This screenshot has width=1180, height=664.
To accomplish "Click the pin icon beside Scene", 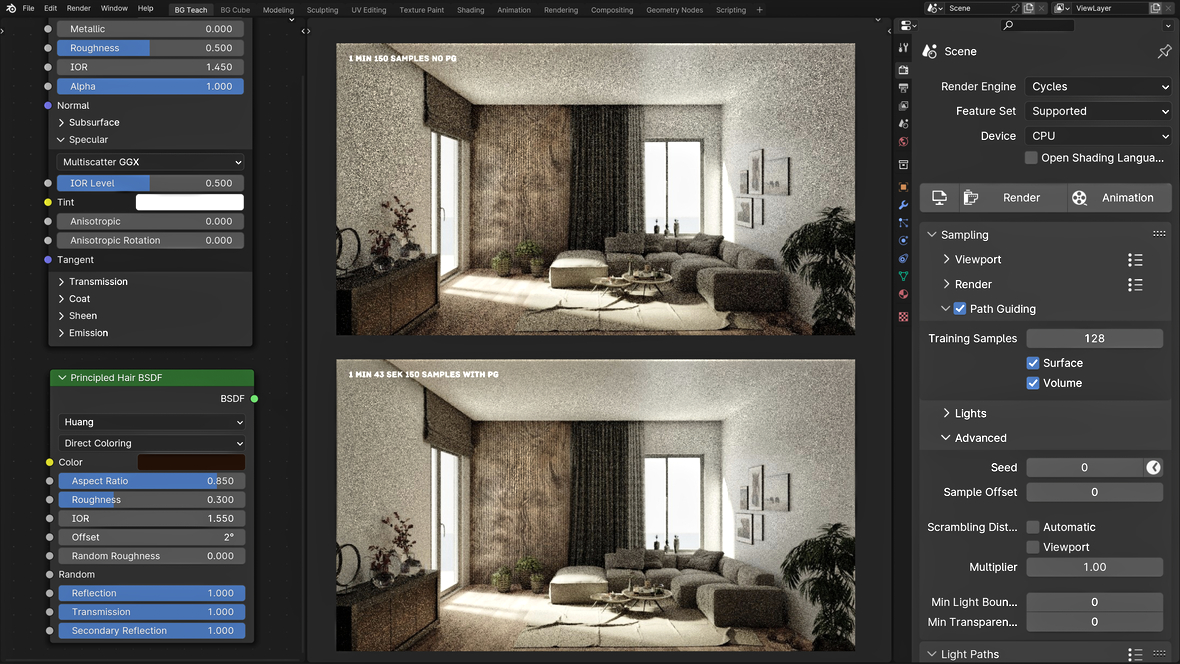I will point(1164,51).
